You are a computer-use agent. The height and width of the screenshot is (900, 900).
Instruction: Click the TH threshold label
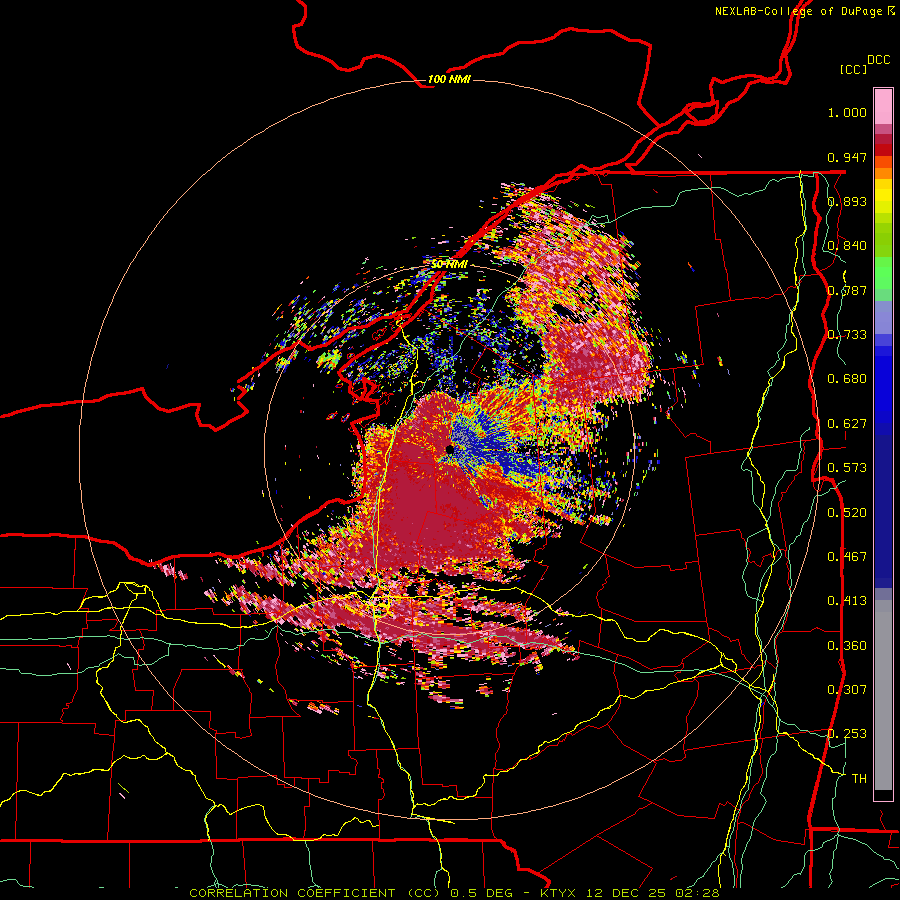(x=859, y=779)
